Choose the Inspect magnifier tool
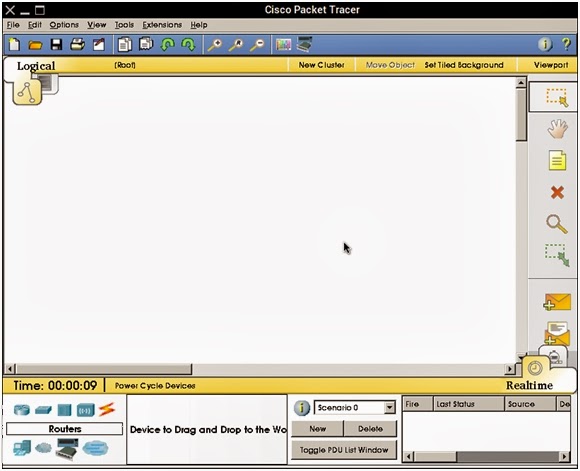This screenshot has width=580, height=471. (557, 224)
